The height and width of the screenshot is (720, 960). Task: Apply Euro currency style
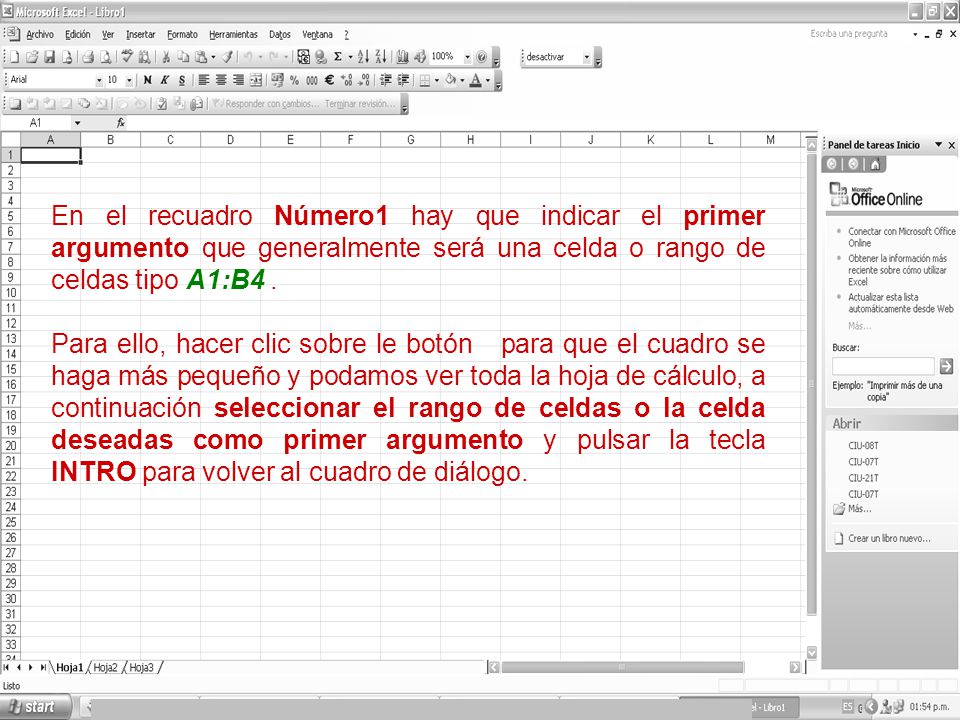[x=329, y=80]
